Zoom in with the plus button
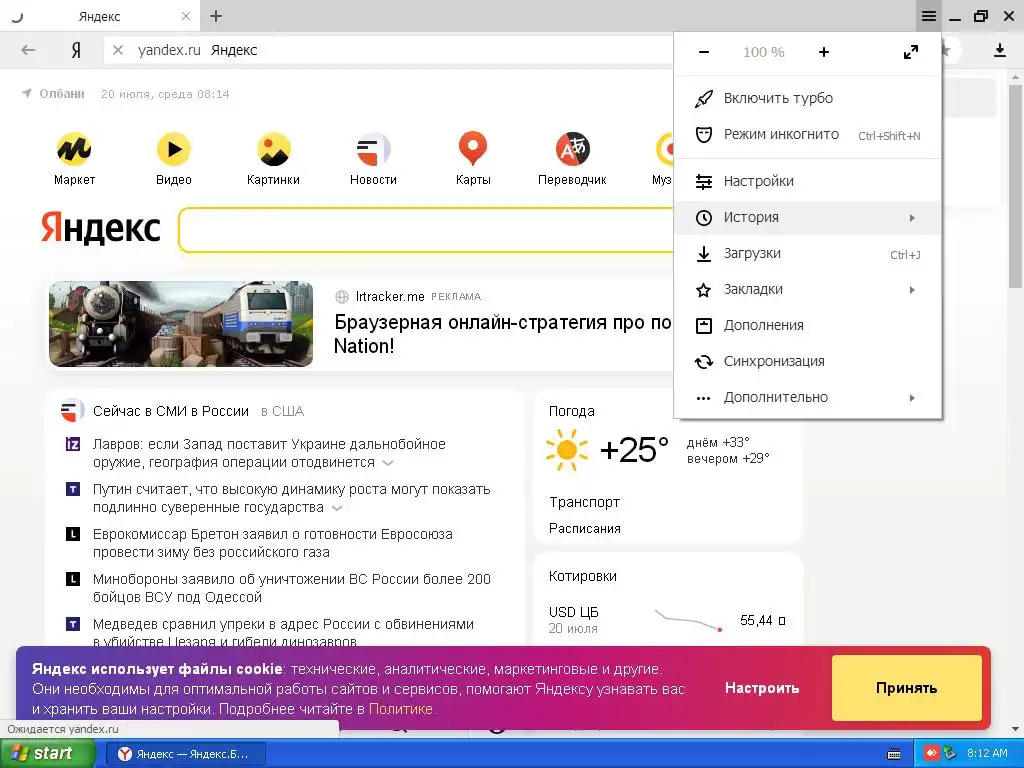This screenshot has width=1024, height=768. click(824, 52)
